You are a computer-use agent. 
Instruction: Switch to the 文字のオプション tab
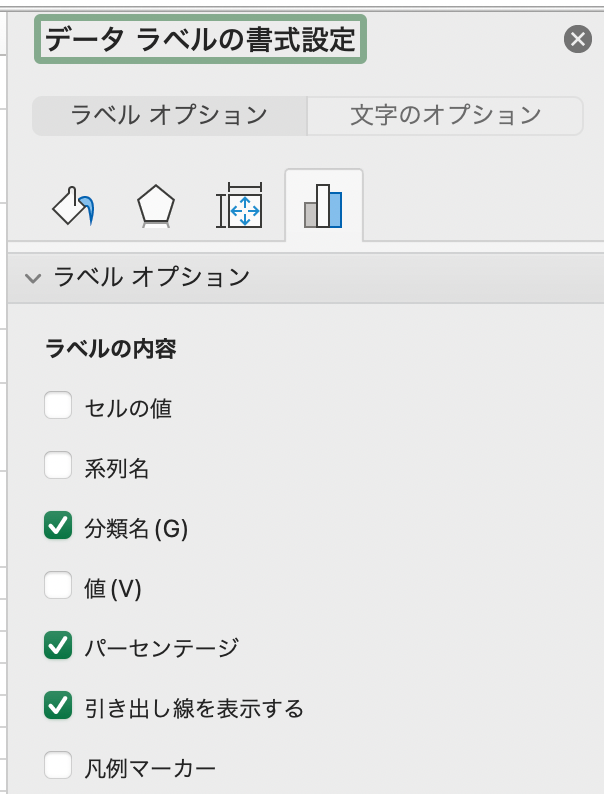pyautogui.click(x=445, y=115)
